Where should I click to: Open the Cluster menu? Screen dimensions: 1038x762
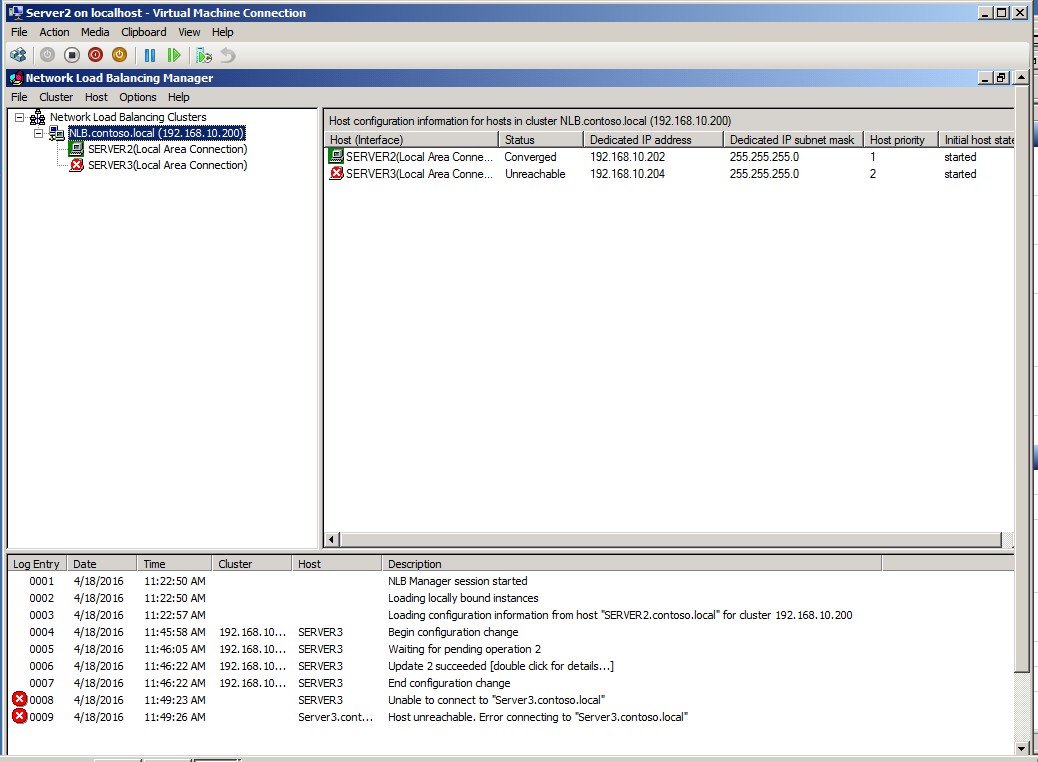pos(56,97)
